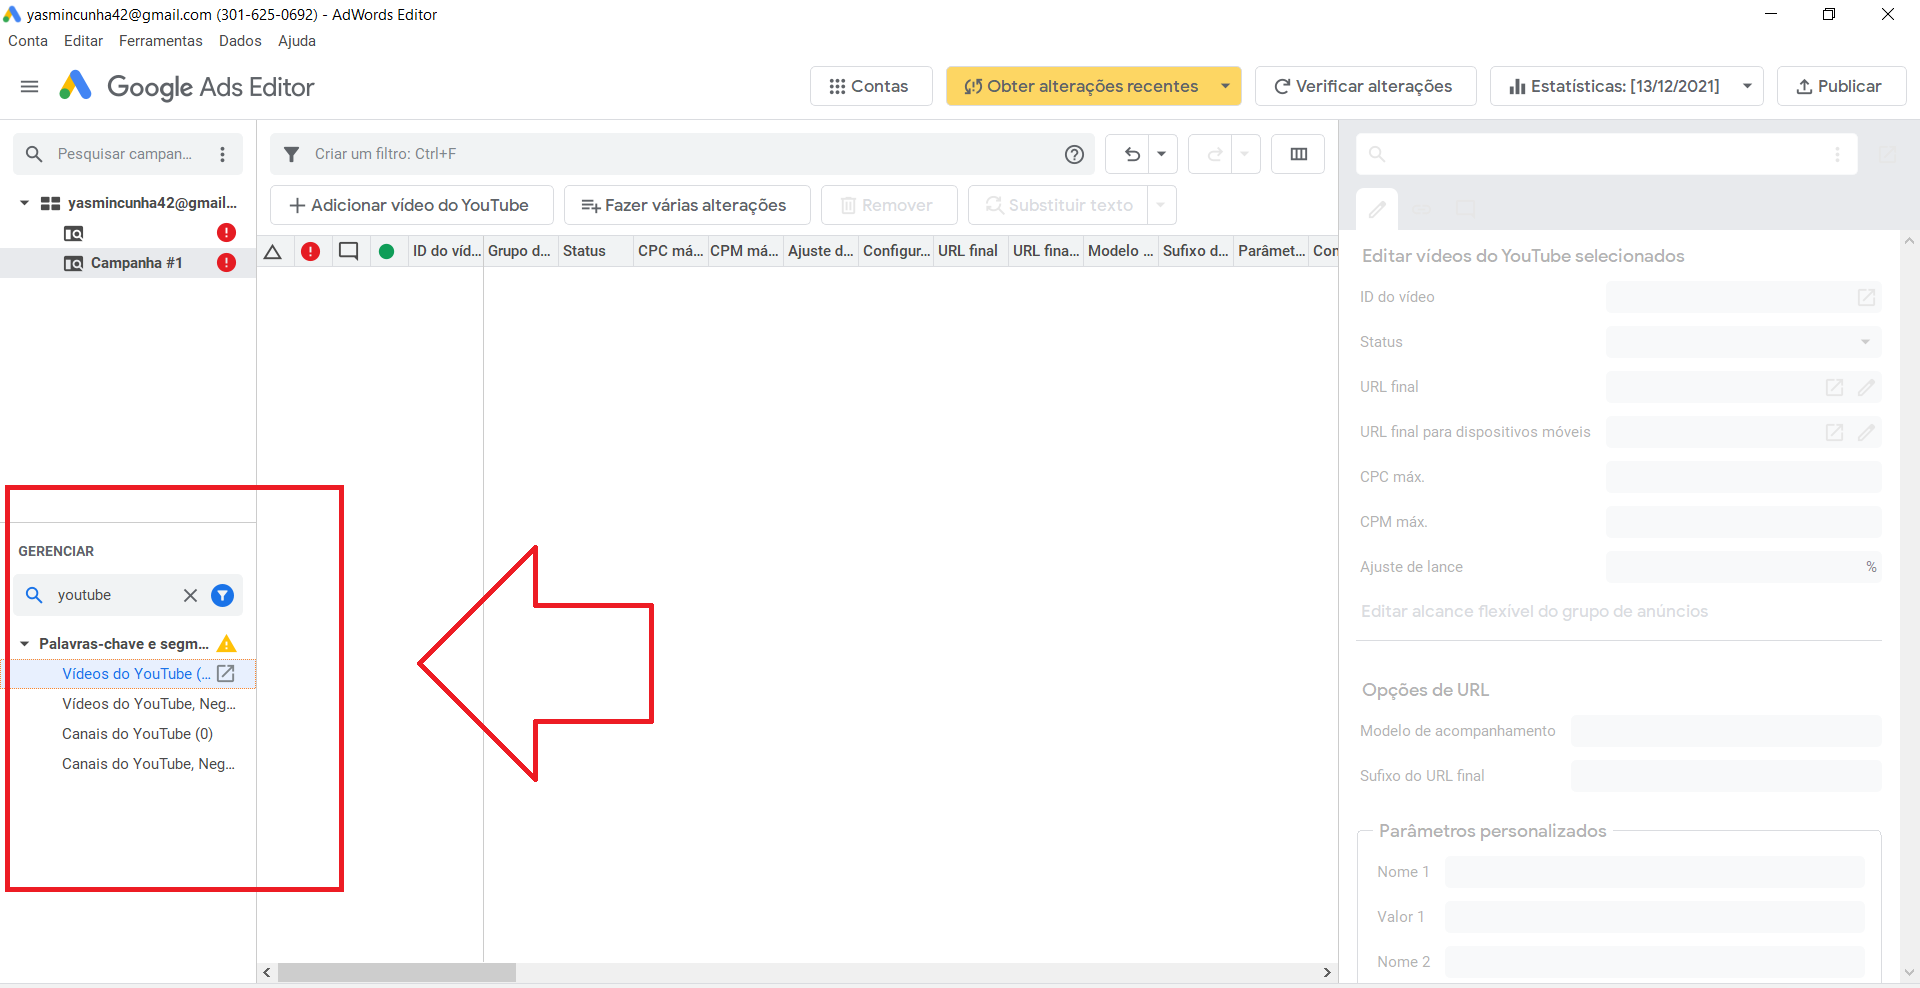Click the Publicar button

1840,86
